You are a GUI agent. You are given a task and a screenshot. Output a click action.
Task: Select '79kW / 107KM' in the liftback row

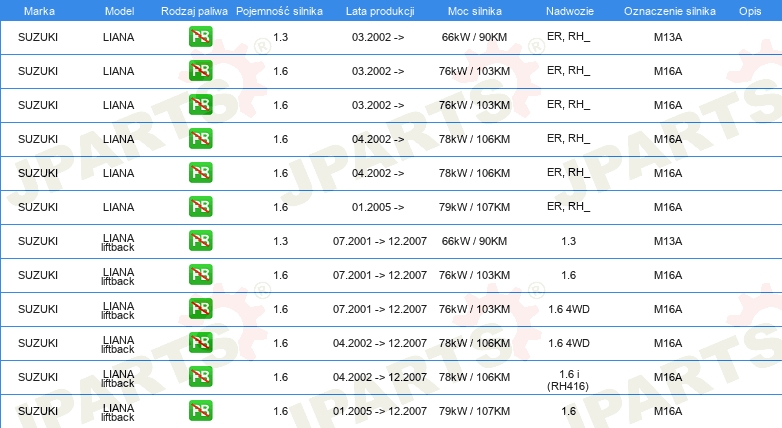tap(474, 411)
